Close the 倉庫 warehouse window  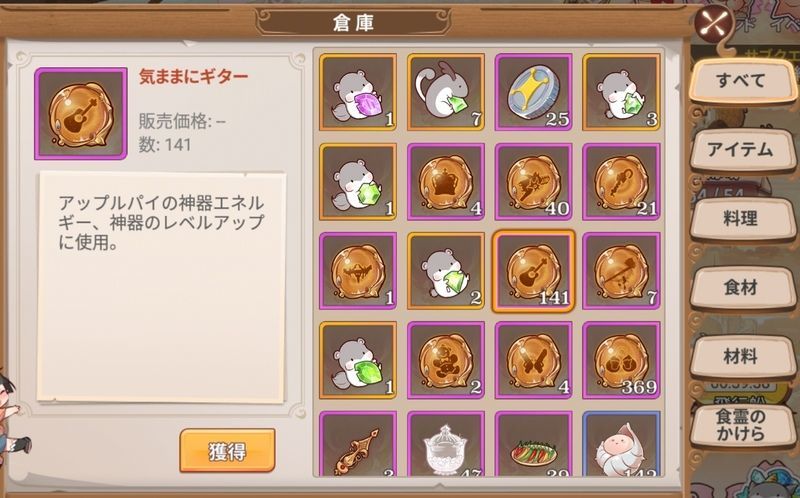pyautogui.click(x=713, y=23)
